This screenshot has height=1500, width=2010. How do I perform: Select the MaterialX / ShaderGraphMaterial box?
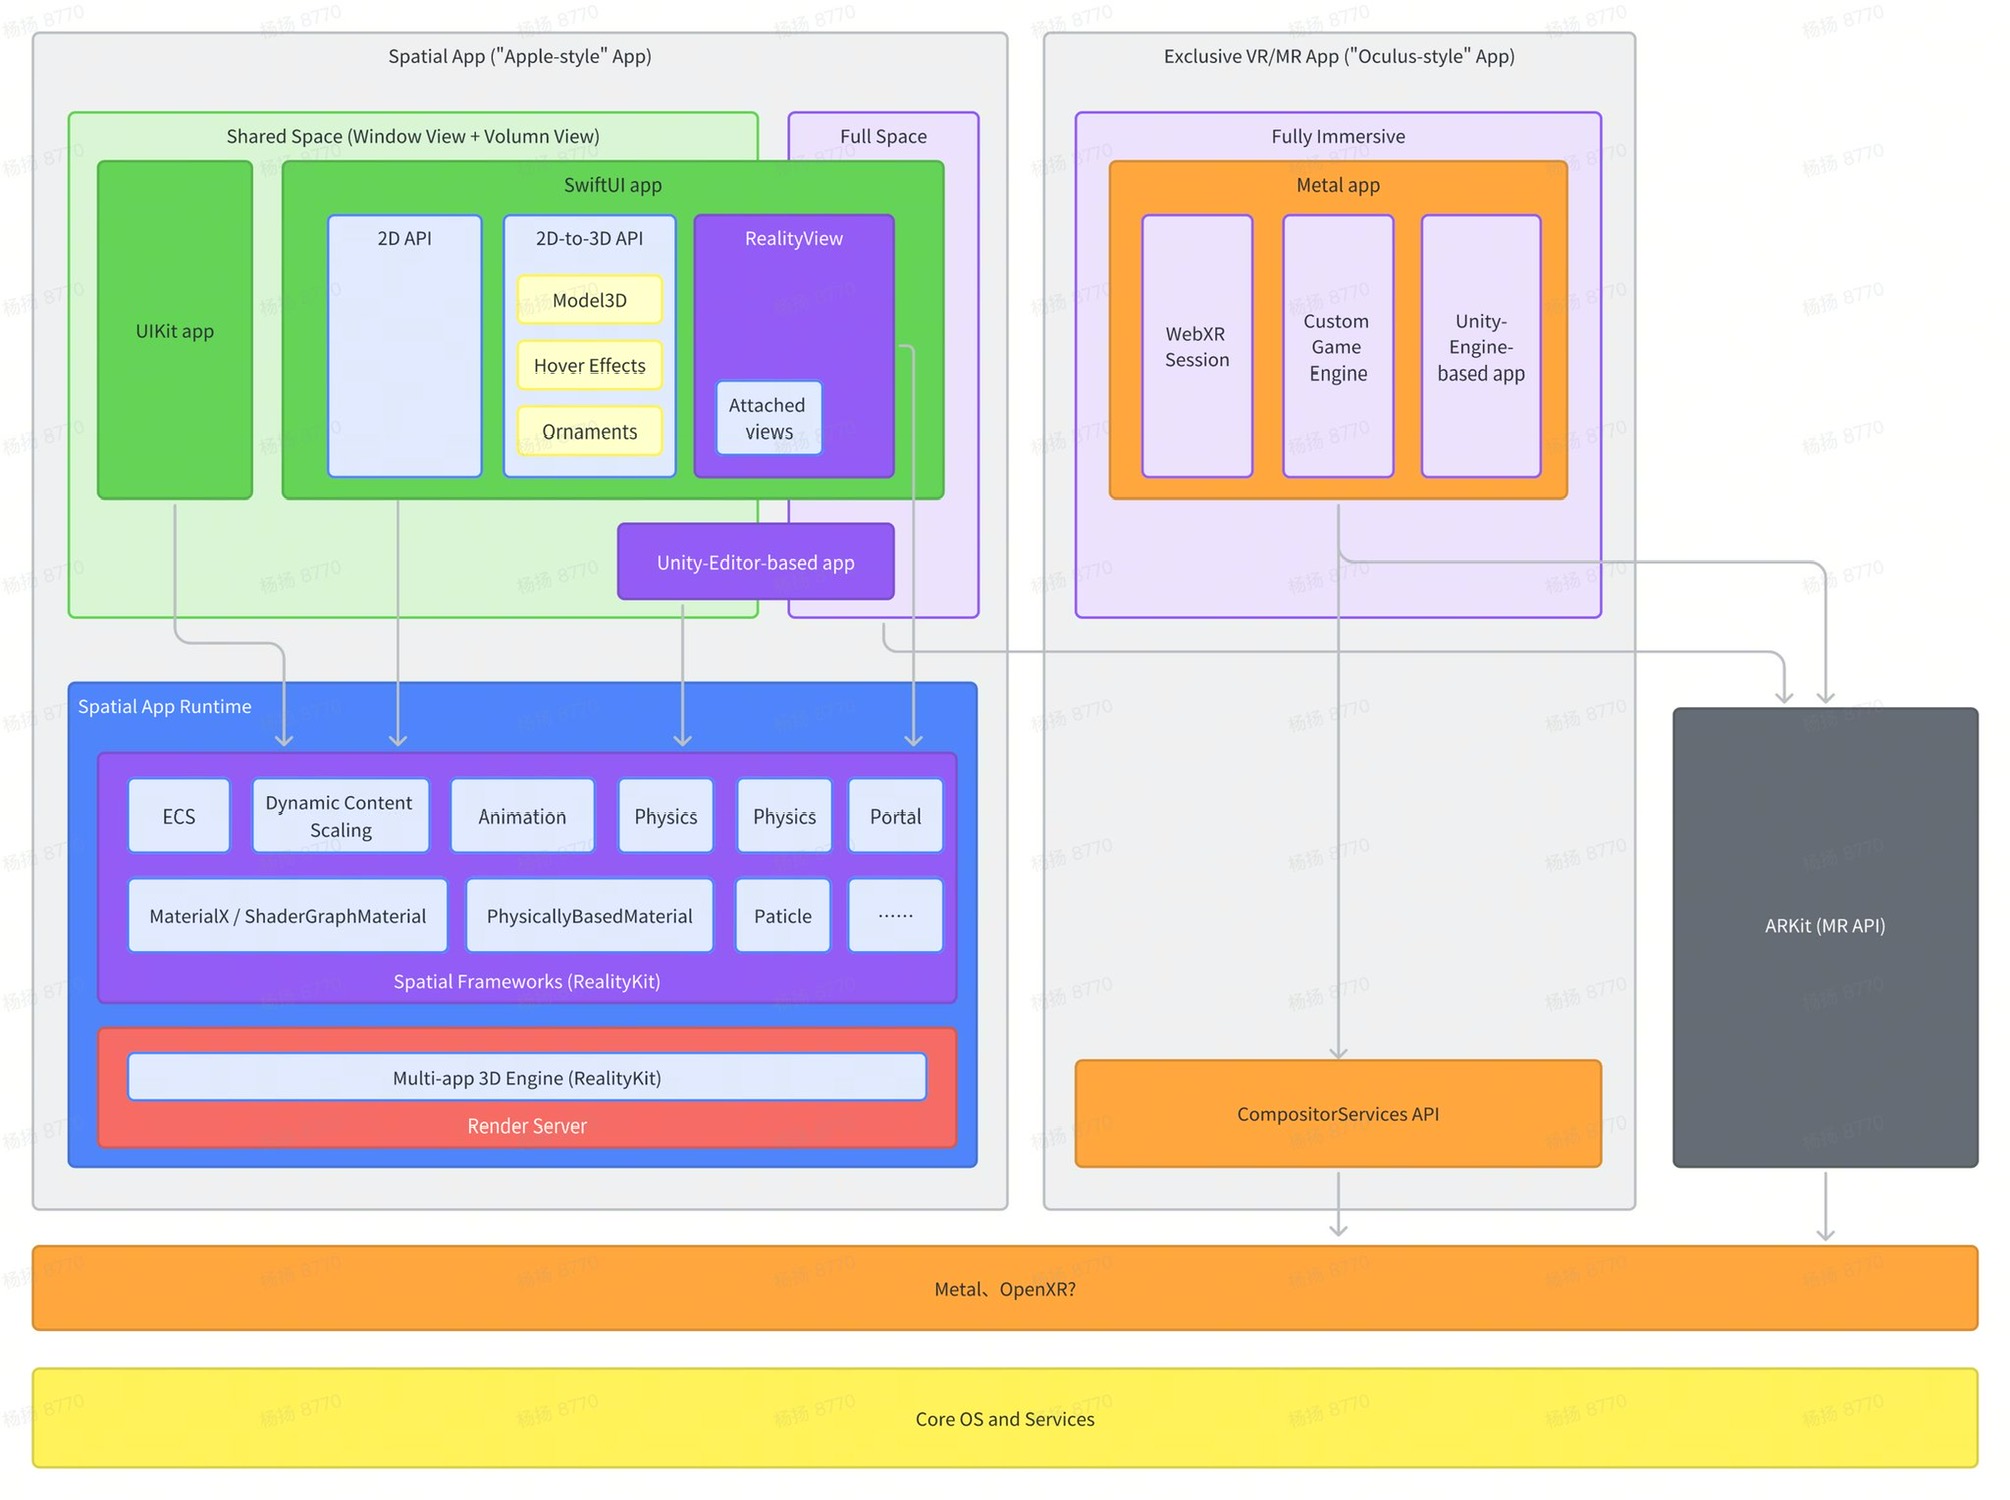tap(287, 916)
